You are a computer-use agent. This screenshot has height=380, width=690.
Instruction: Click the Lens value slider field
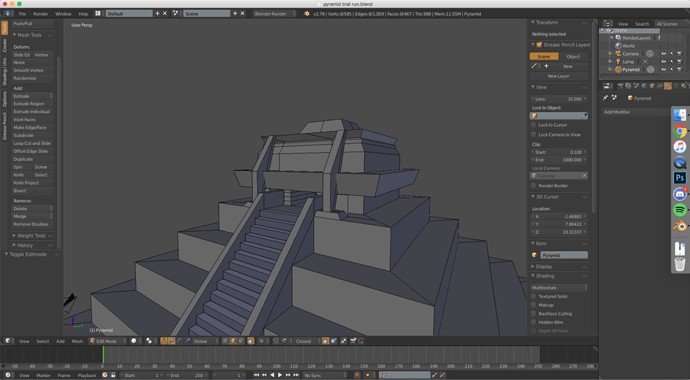pyautogui.click(x=558, y=99)
